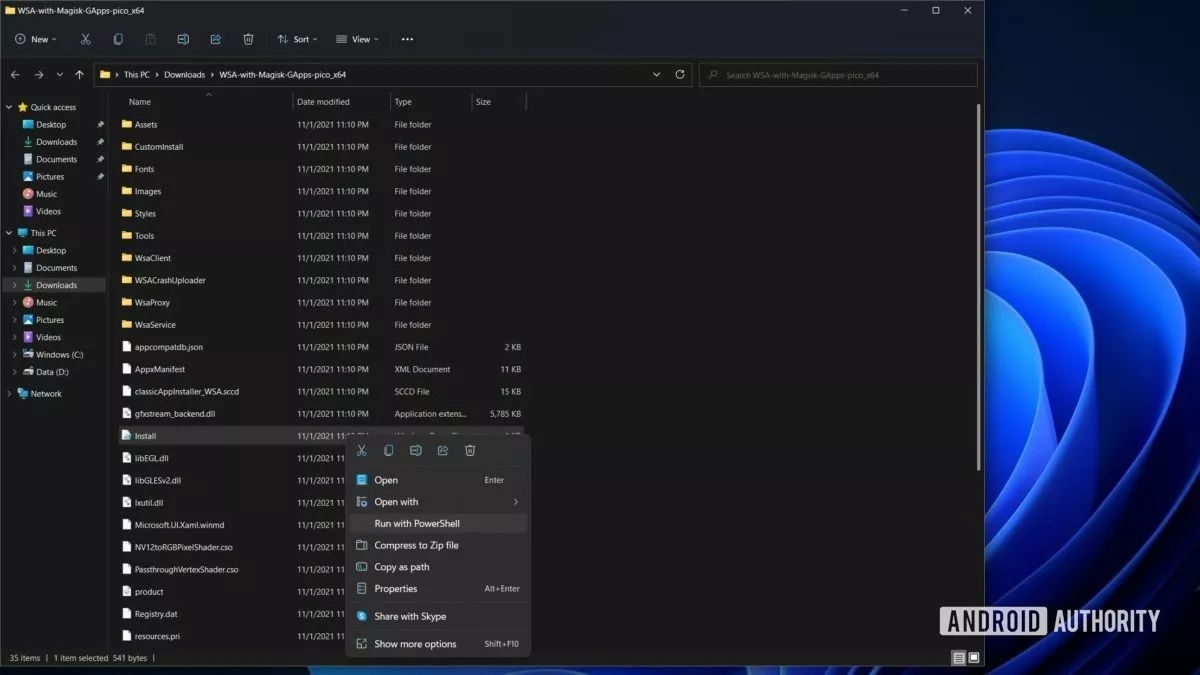
Task: Collapse This PC tree section
Action: 9,233
